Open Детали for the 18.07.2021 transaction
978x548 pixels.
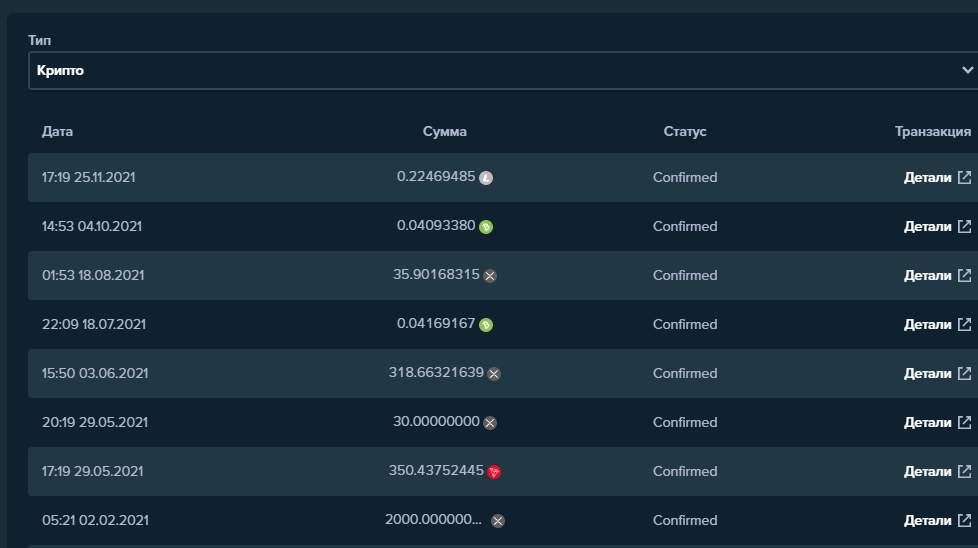pos(928,324)
